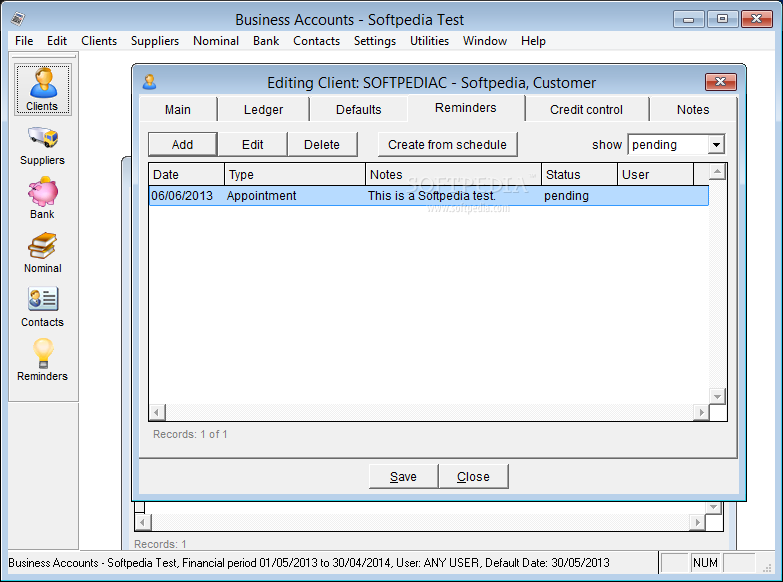Open the Reminders light bulb icon
This screenshot has width=783, height=582.
coord(42,360)
